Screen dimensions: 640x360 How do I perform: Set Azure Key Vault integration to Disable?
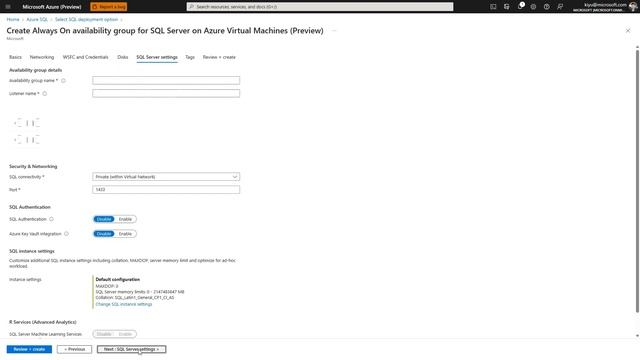tap(104, 234)
